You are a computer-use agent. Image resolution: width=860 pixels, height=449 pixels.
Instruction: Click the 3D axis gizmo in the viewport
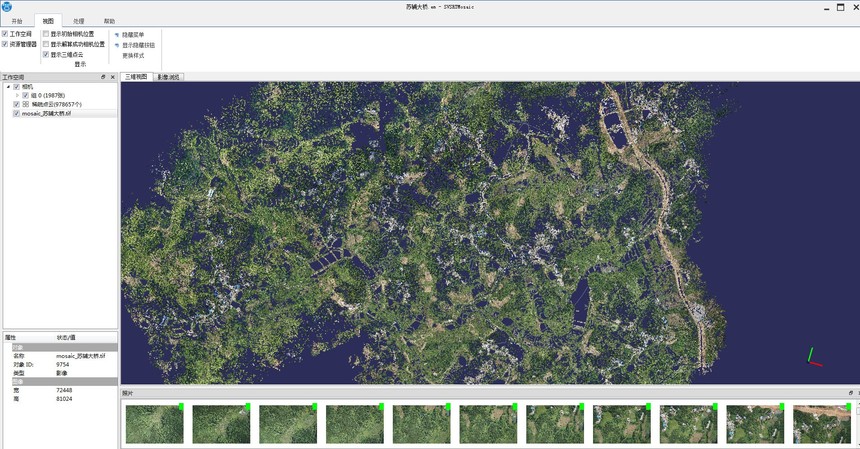click(x=814, y=357)
